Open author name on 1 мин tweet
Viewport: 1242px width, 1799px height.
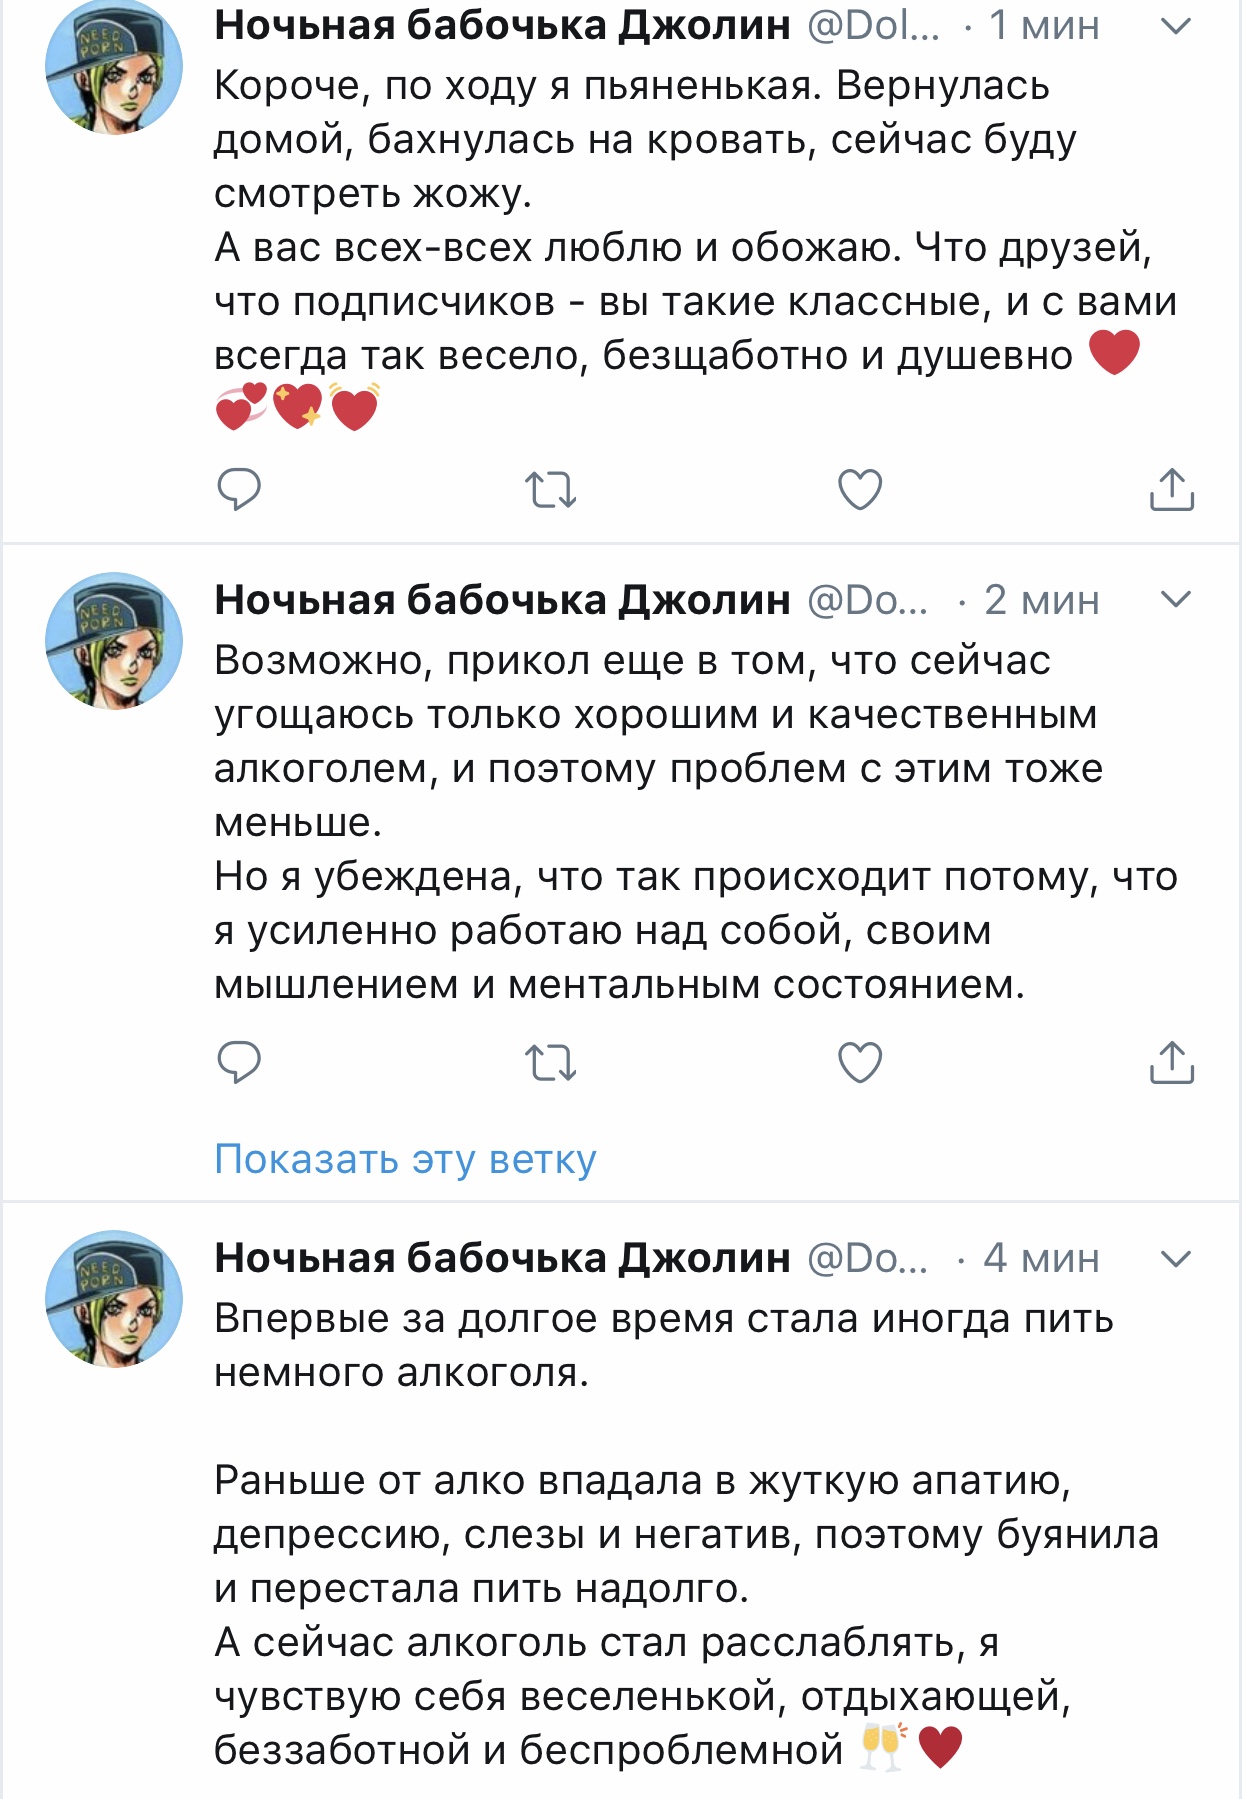(x=502, y=26)
